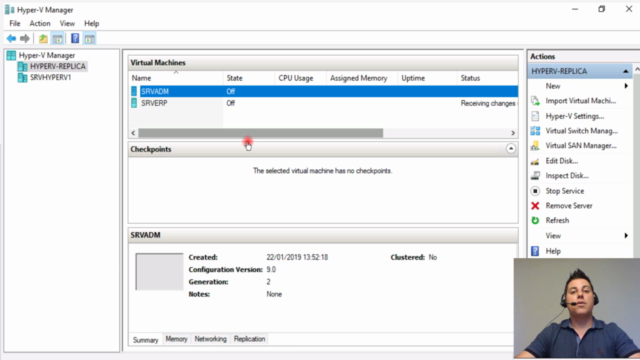640x360 pixels.
Task: Click the 'Receiving changes' status of SRVERP
Action: [x=489, y=103]
